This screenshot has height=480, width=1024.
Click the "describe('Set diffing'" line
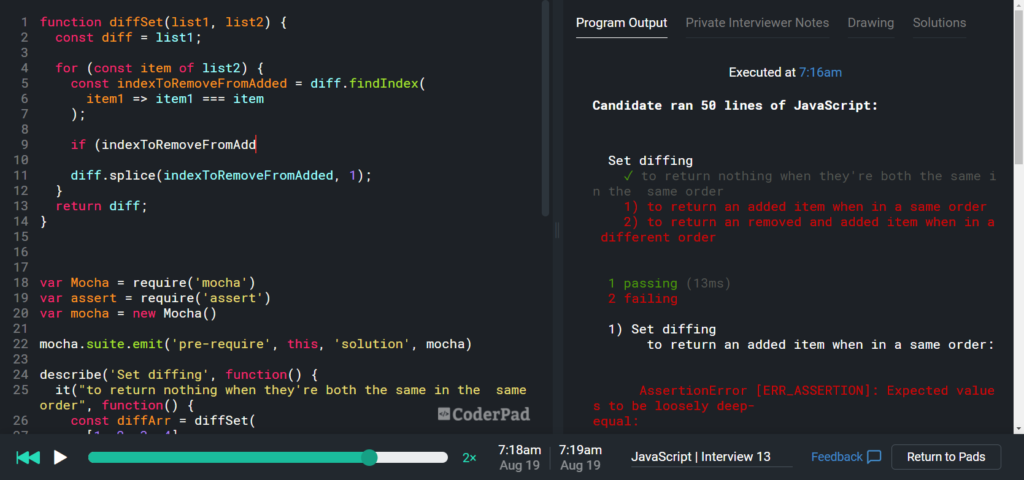pyautogui.click(x=178, y=375)
